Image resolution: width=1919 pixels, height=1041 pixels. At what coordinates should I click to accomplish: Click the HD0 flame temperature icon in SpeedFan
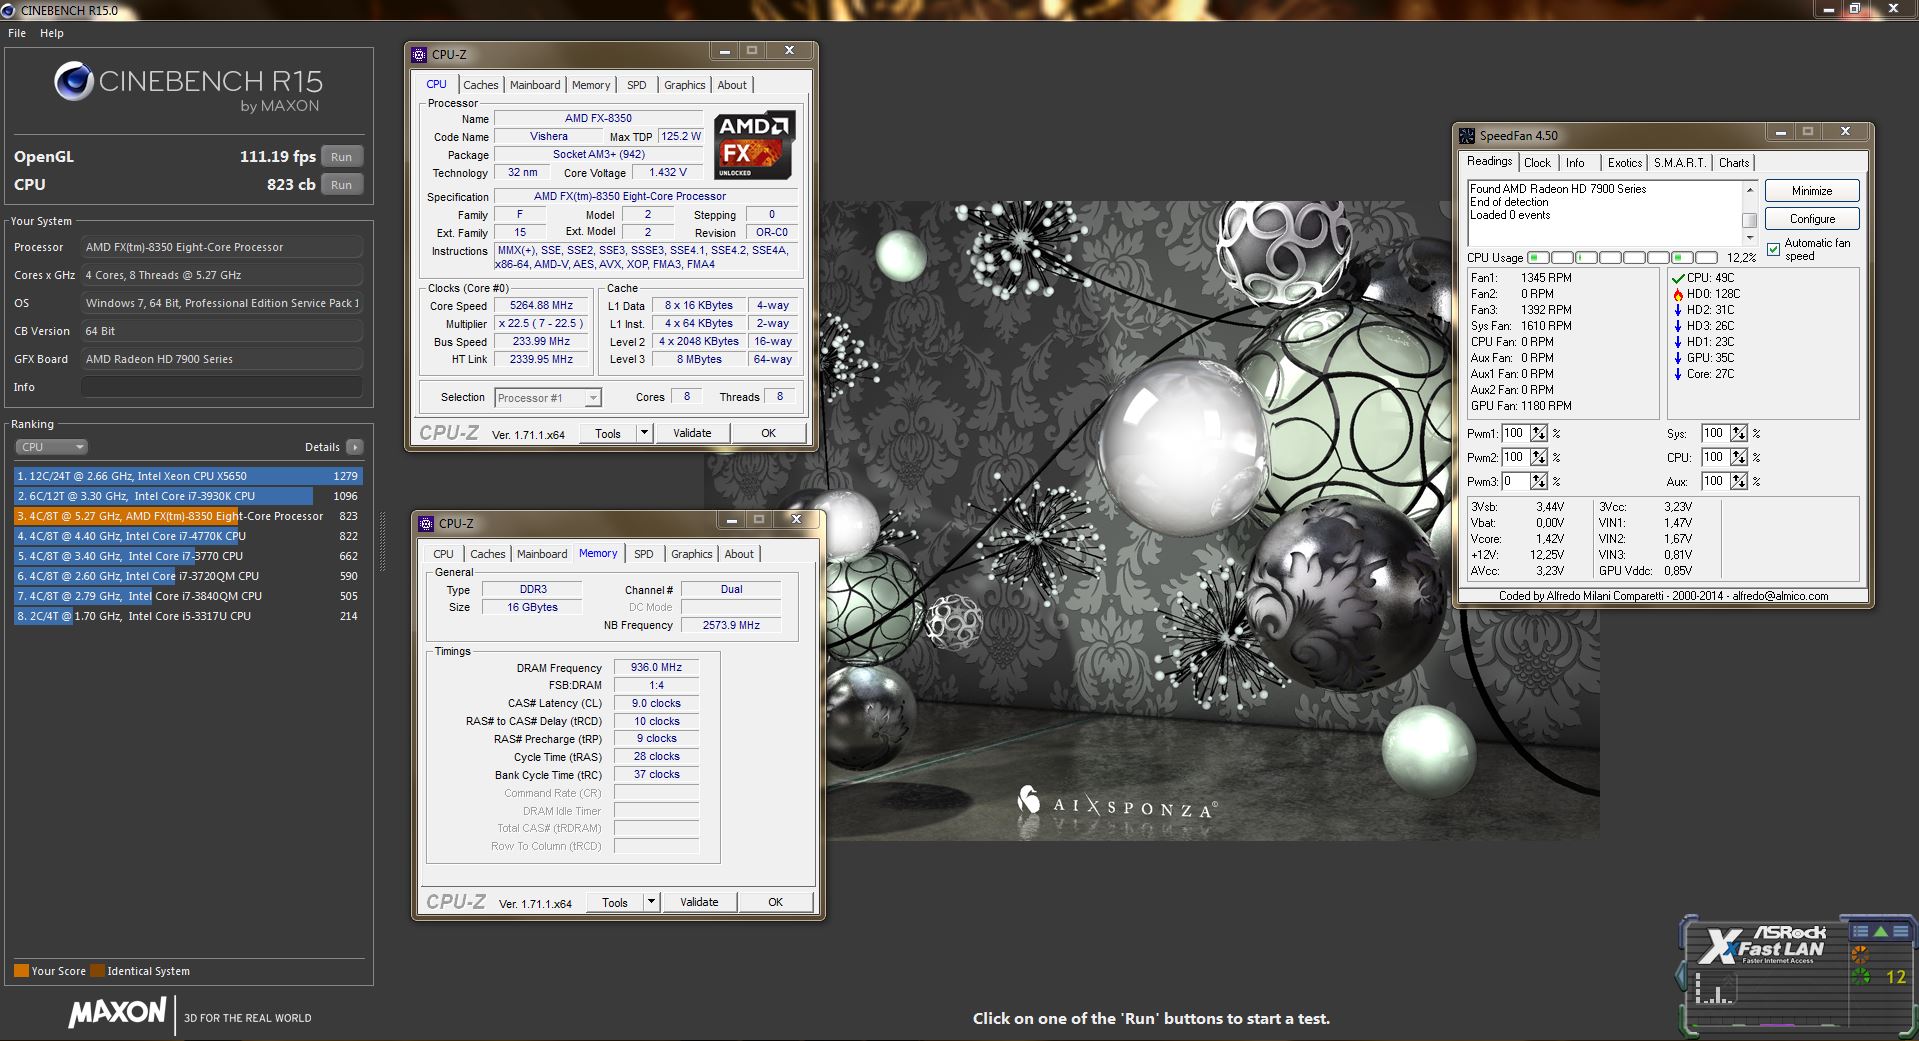pos(1678,294)
